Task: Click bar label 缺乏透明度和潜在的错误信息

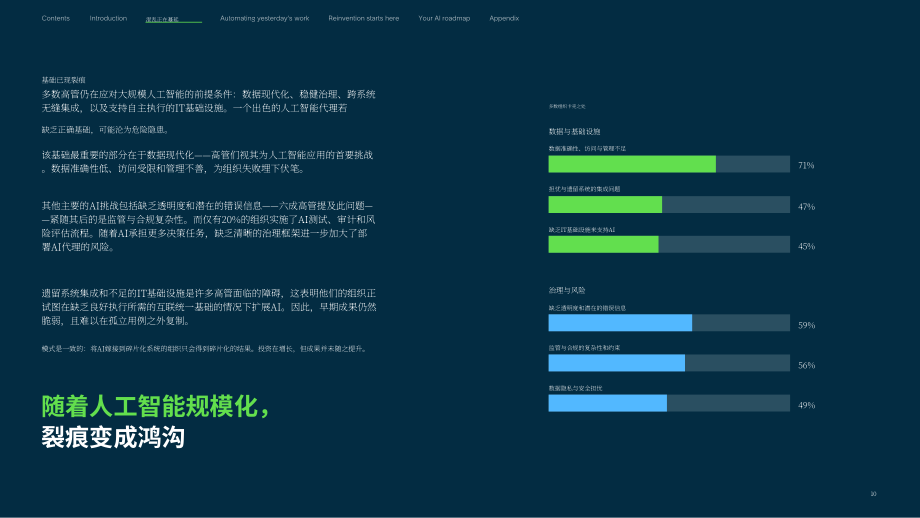Action: point(587,308)
